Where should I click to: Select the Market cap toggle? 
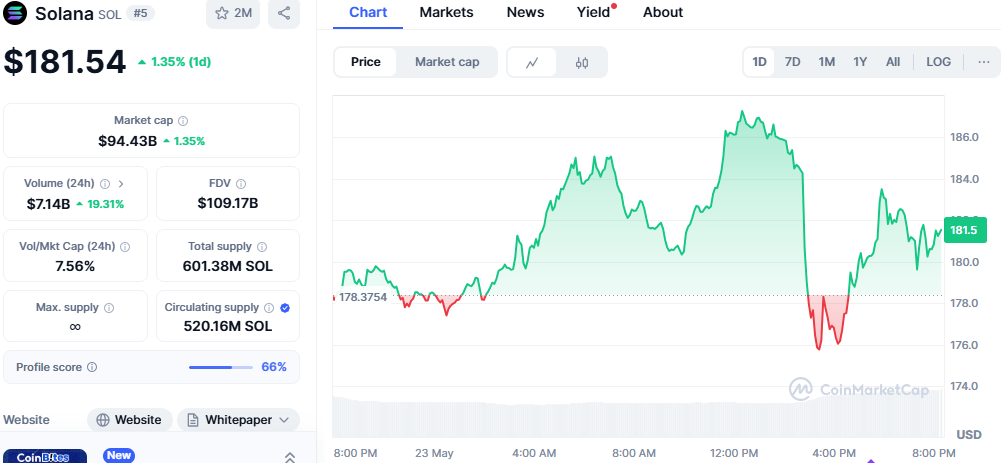coord(447,62)
